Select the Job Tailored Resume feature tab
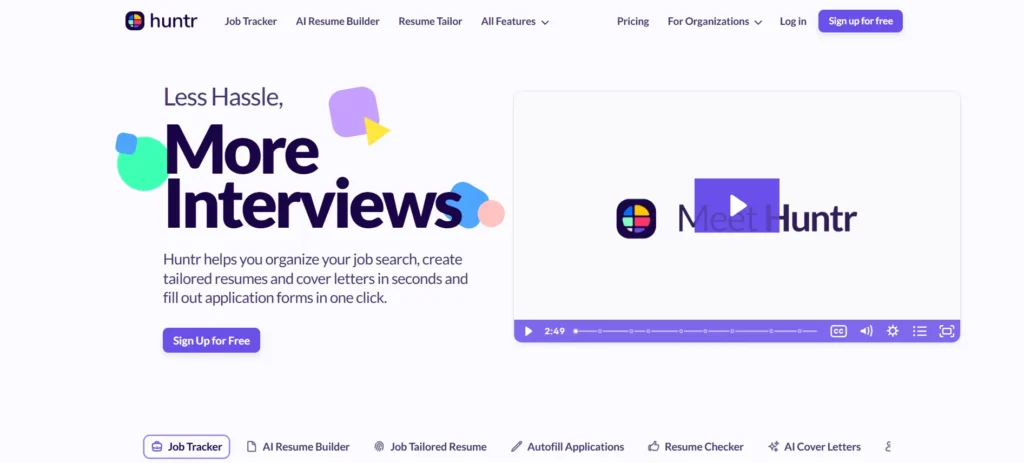 [430, 447]
